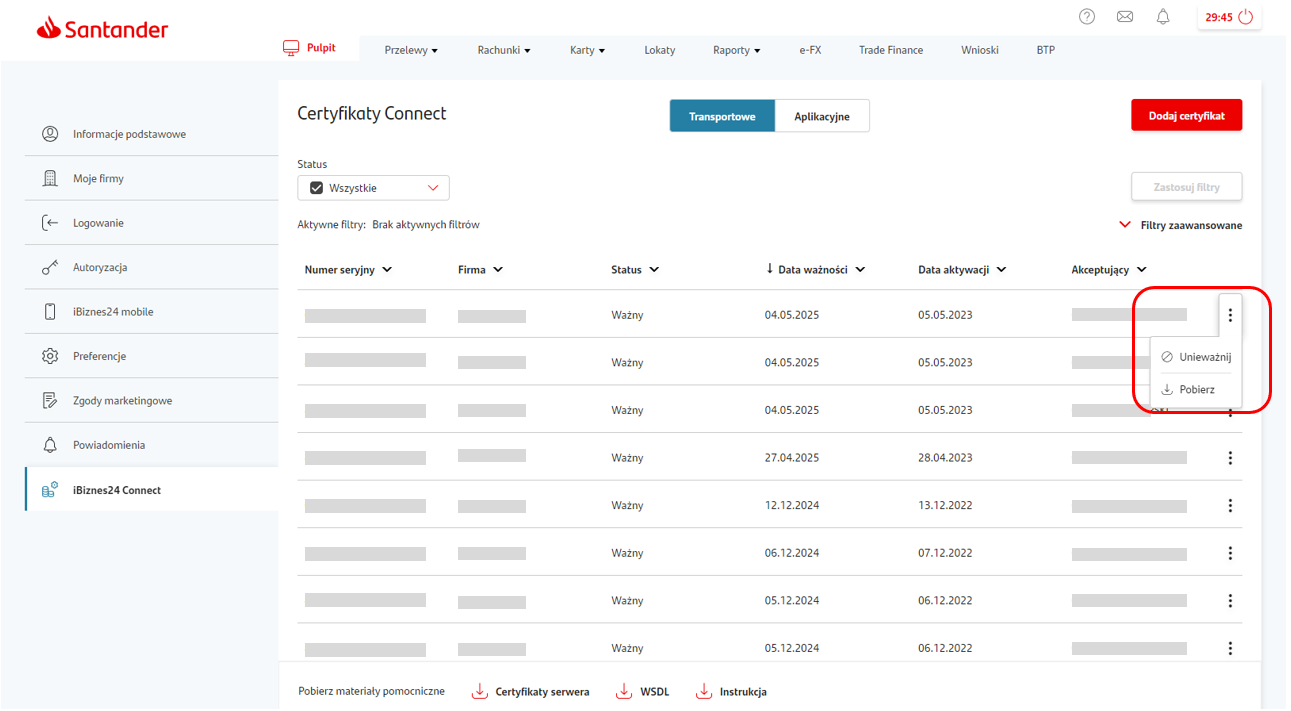Click Moje firmy building icon
This screenshot has width=1291, height=711.
(50, 178)
